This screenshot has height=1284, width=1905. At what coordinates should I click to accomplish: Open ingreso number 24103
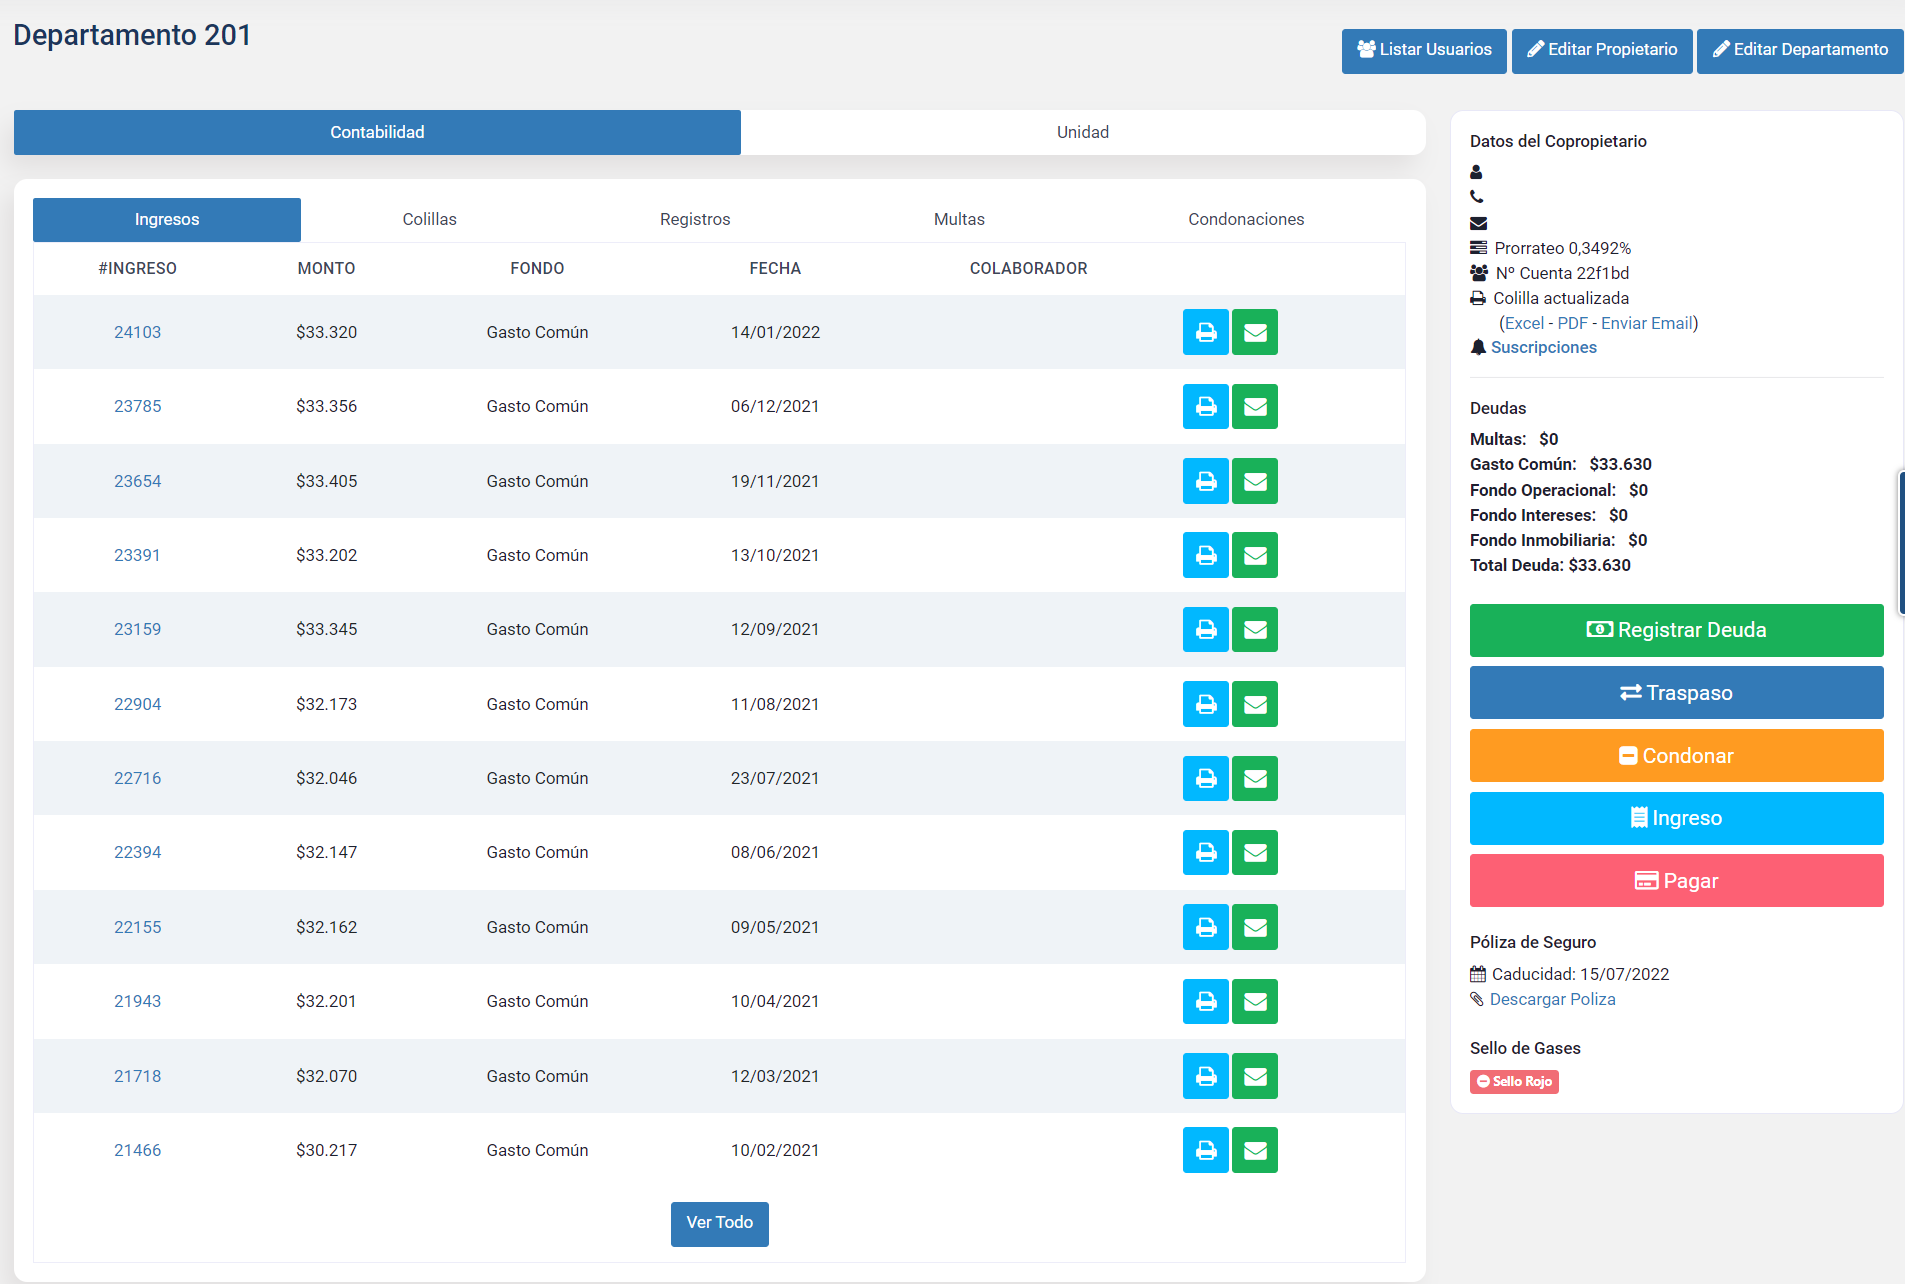pos(137,332)
